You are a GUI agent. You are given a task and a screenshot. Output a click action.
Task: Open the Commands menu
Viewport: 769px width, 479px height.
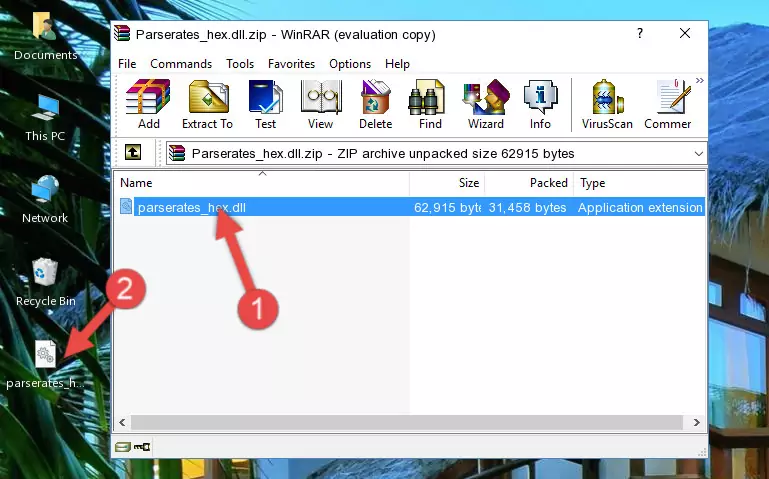[x=181, y=64]
